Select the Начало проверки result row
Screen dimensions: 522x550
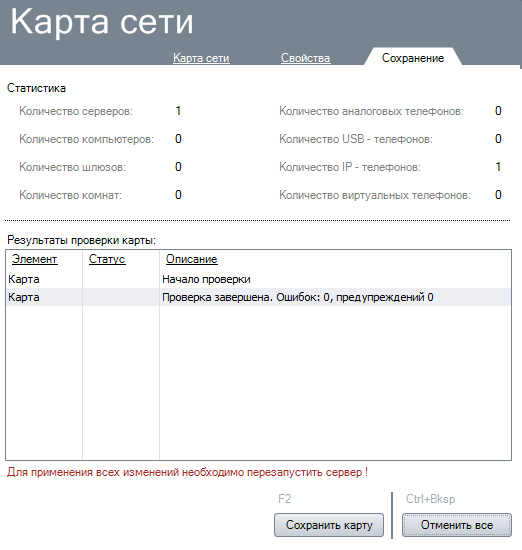[x=258, y=279]
